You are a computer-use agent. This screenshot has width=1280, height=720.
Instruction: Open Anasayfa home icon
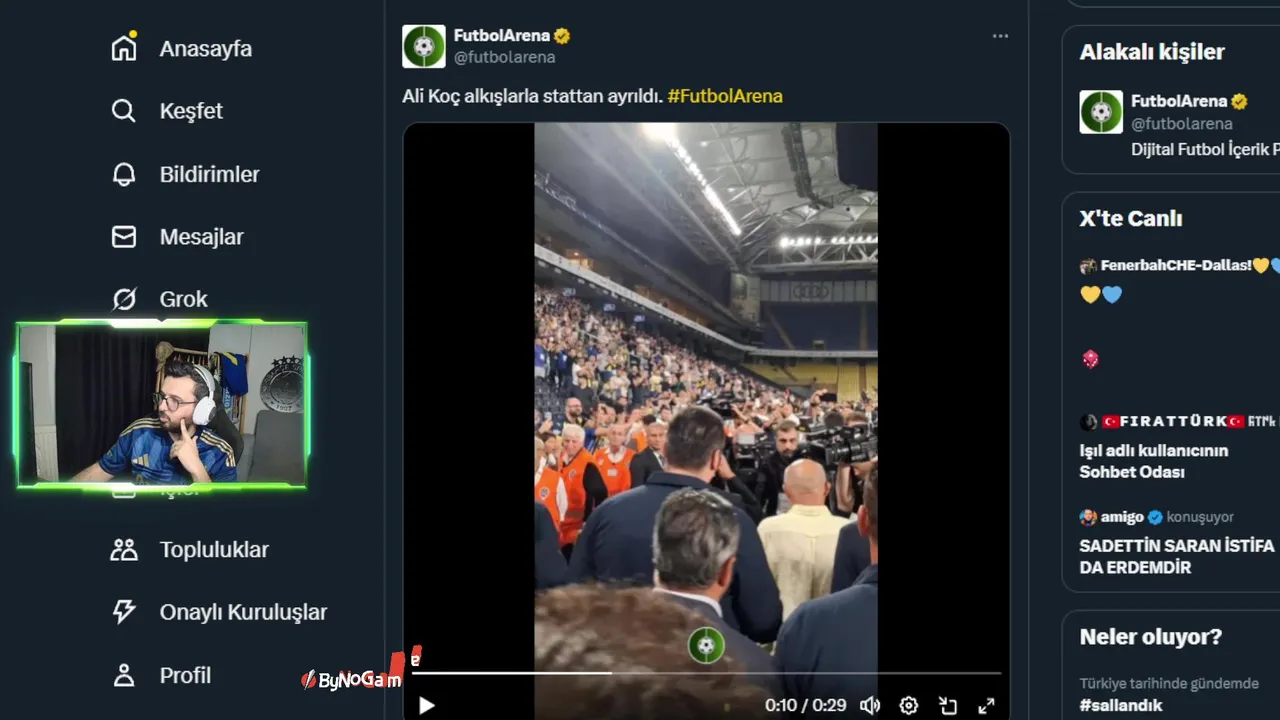(124, 48)
